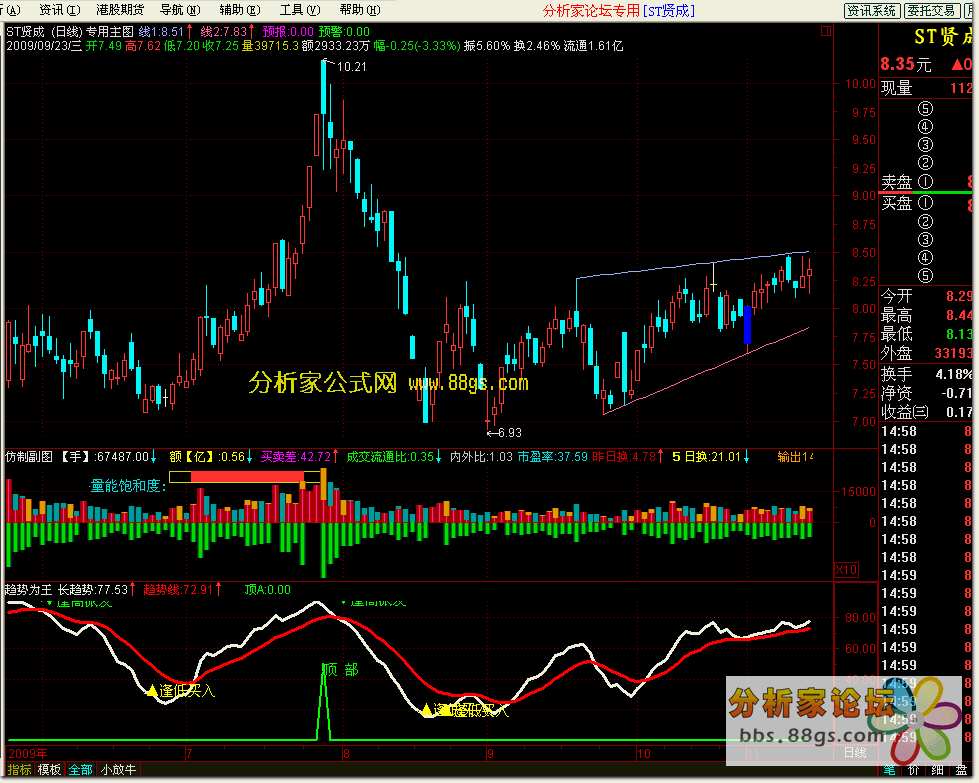Switch to the 细 tab
This screenshot has height=783, width=979.
938,770
